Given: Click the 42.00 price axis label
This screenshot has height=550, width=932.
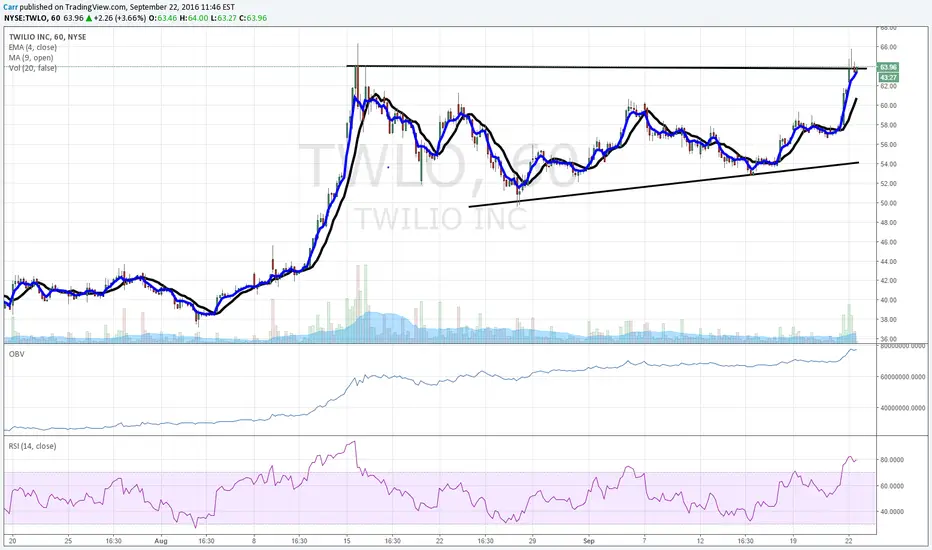Looking at the screenshot, I should pos(888,281).
